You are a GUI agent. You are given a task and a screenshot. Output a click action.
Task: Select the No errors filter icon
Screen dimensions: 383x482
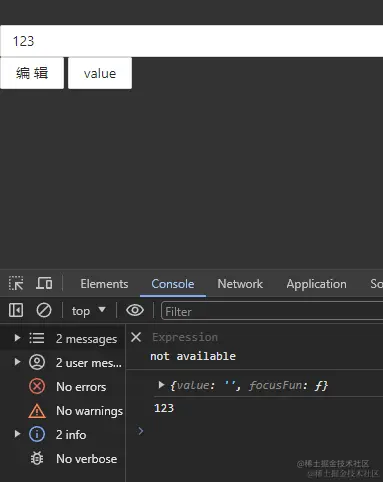[37, 387]
